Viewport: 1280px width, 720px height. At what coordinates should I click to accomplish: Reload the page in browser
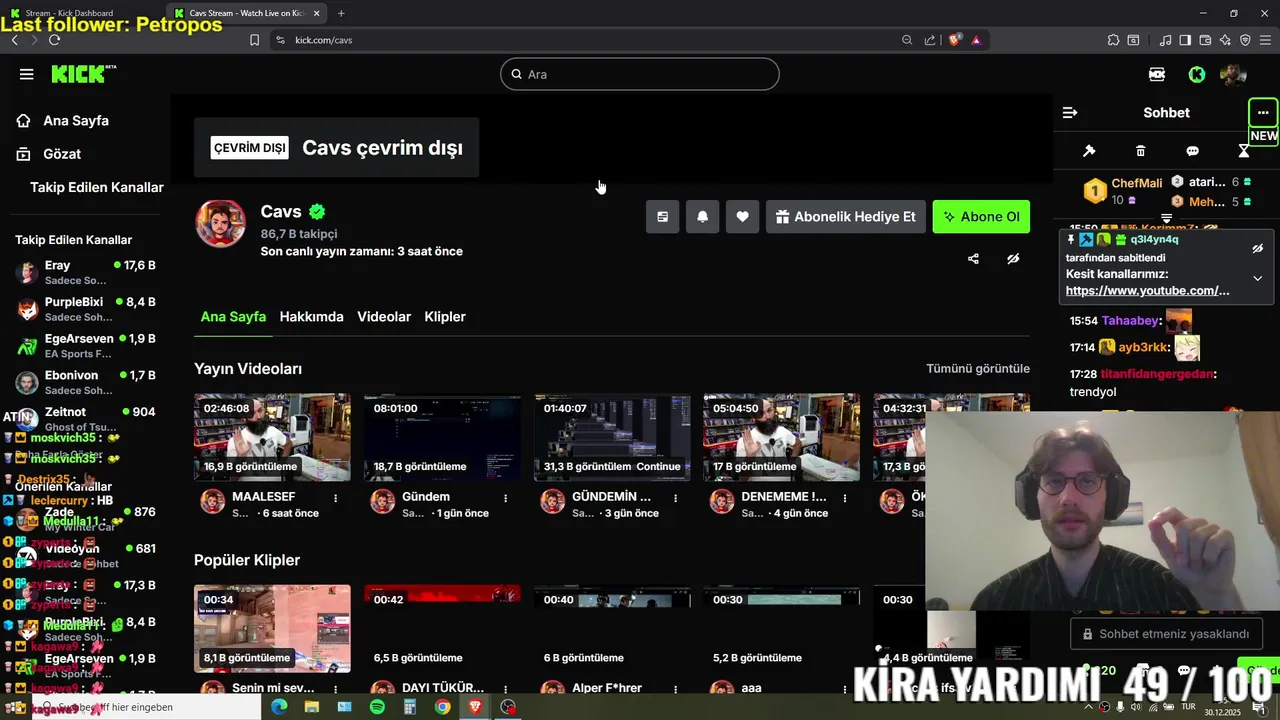[x=54, y=40]
